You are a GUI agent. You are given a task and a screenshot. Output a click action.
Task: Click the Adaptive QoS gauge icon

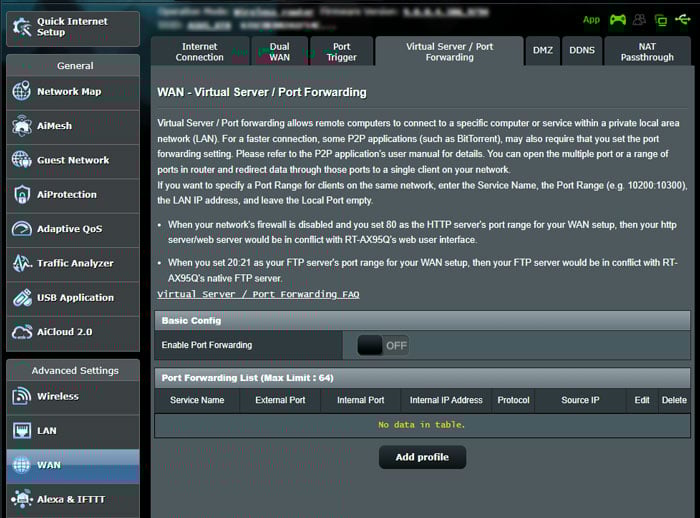click(x=21, y=229)
